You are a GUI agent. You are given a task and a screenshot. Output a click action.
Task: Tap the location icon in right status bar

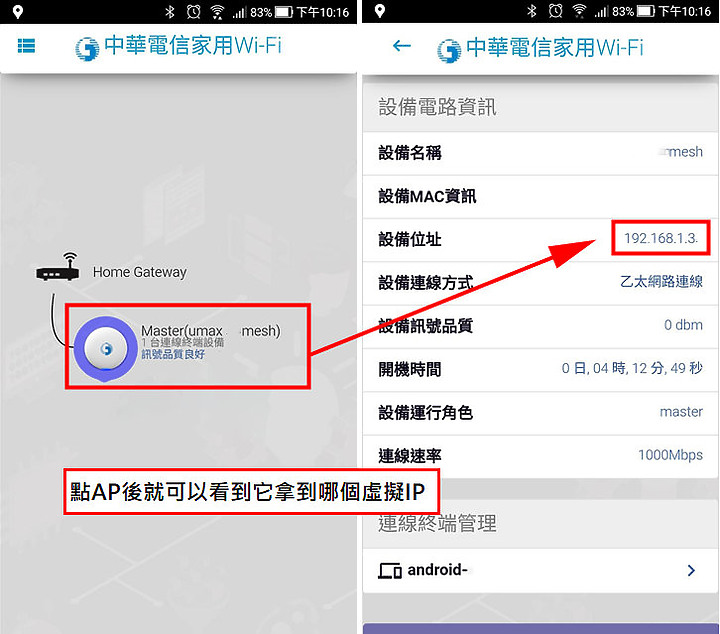point(379,11)
